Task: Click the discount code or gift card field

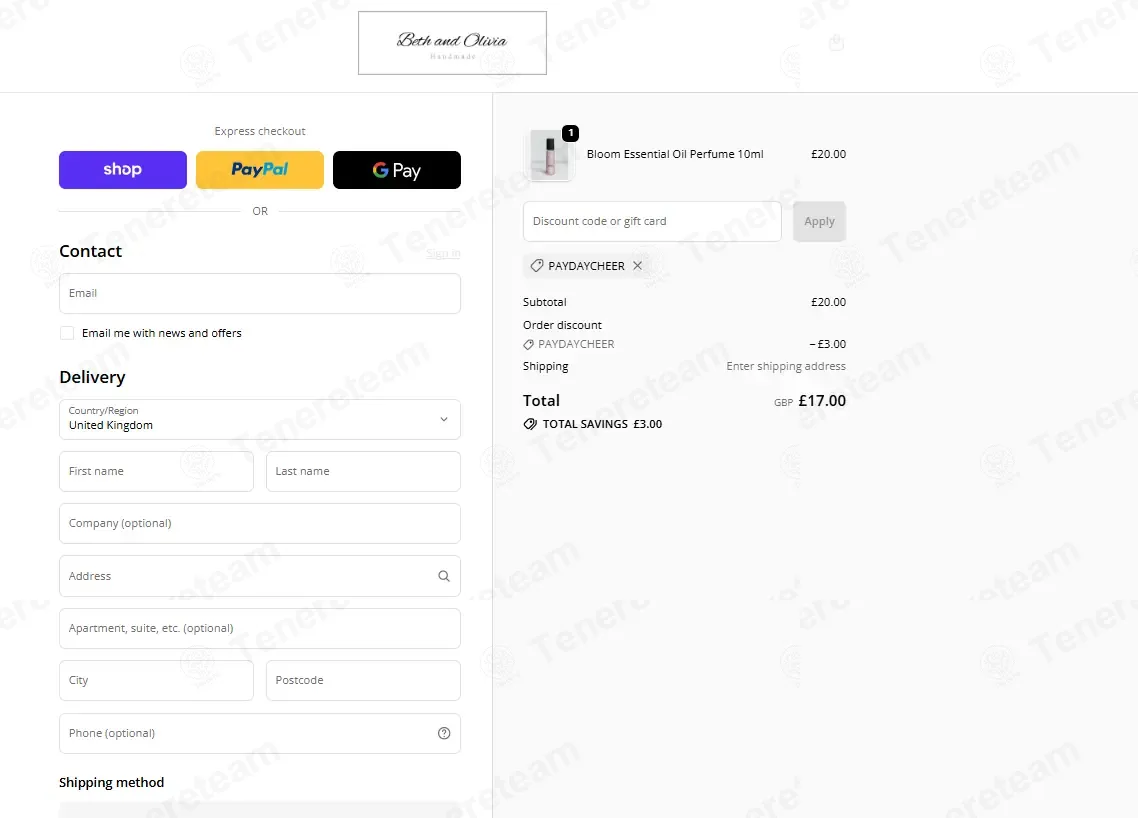Action: pos(652,221)
